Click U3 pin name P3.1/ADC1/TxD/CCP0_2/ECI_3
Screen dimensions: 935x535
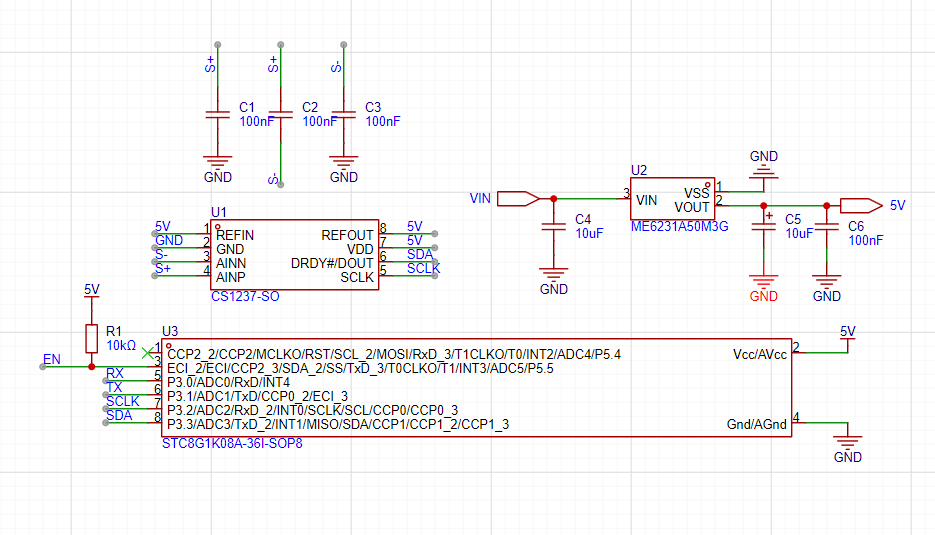coord(258,397)
